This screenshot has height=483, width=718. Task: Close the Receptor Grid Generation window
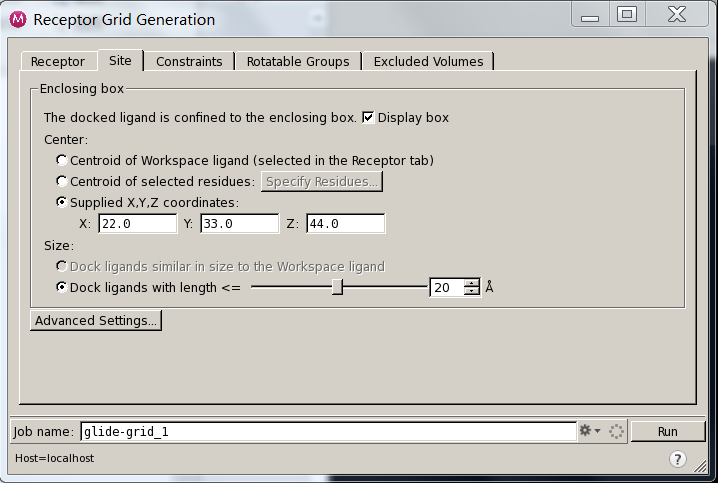[x=677, y=15]
